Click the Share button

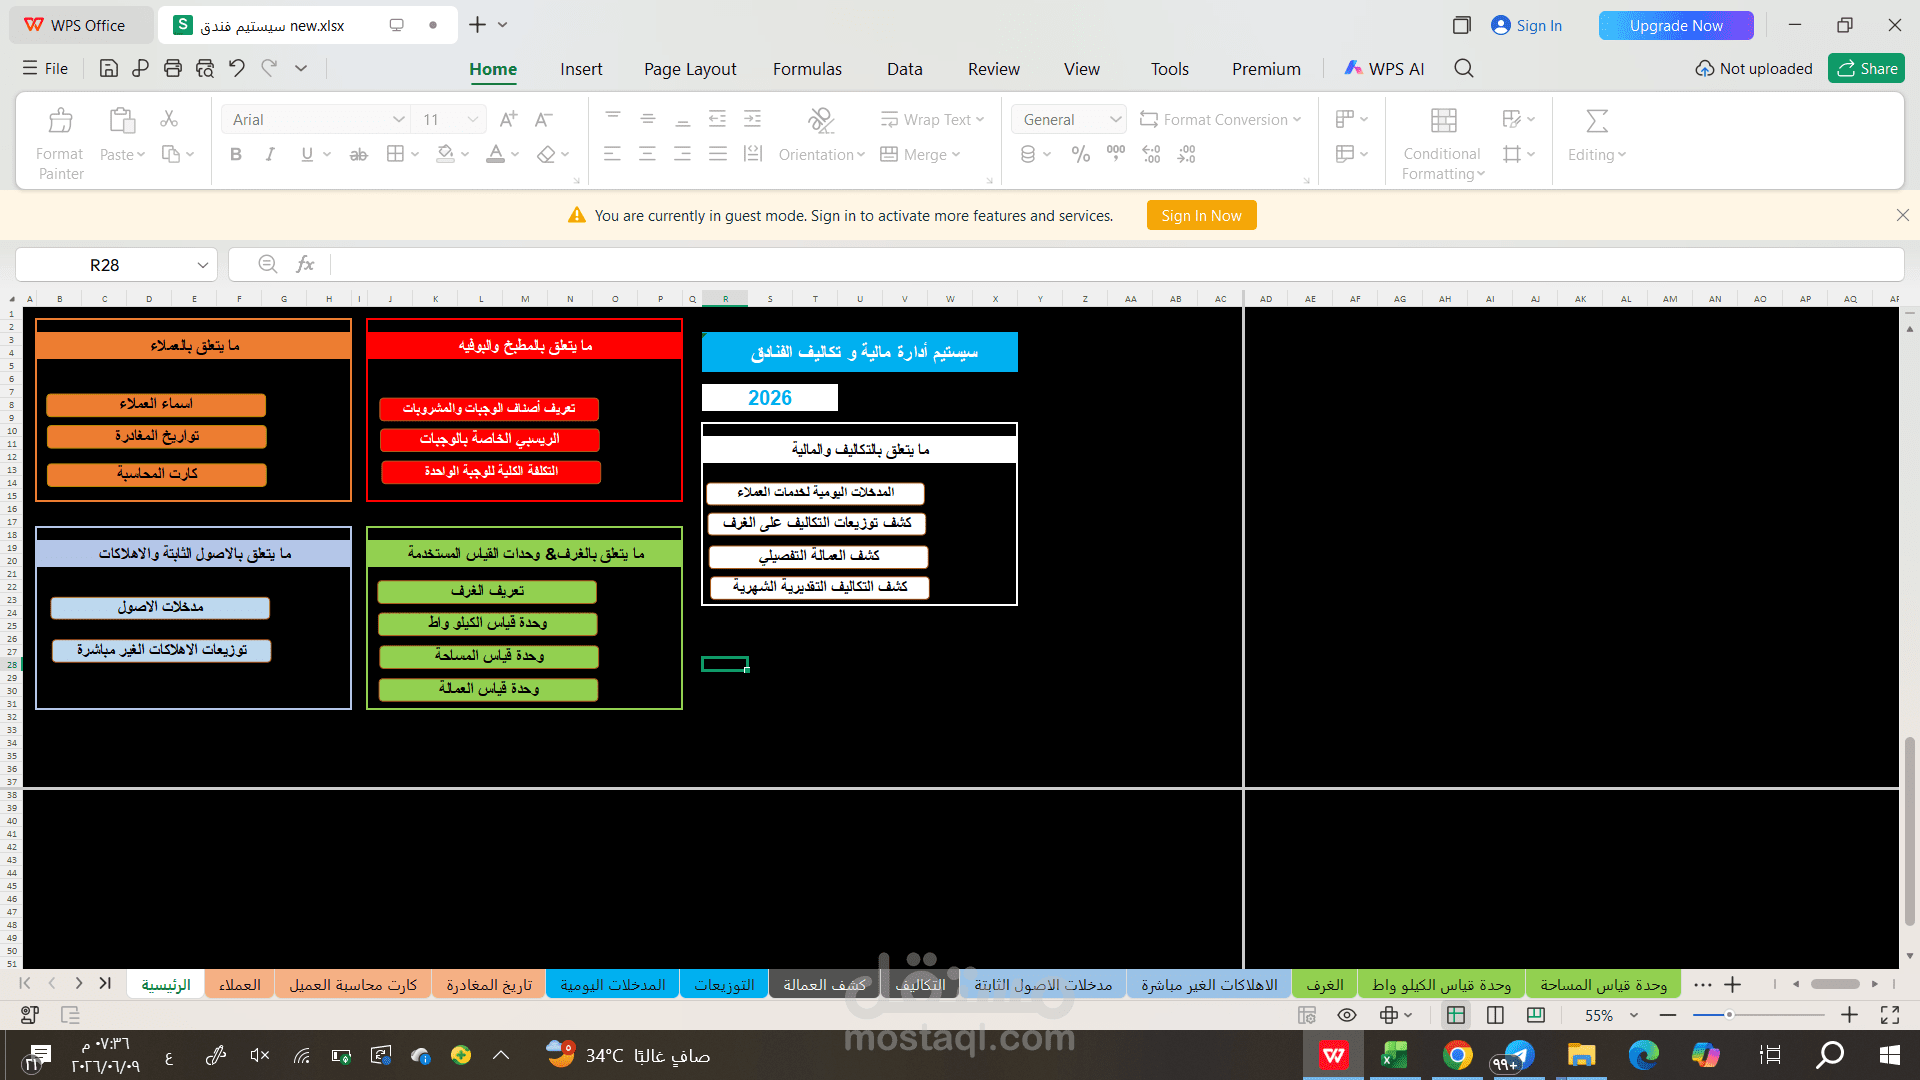[1866, 68]
